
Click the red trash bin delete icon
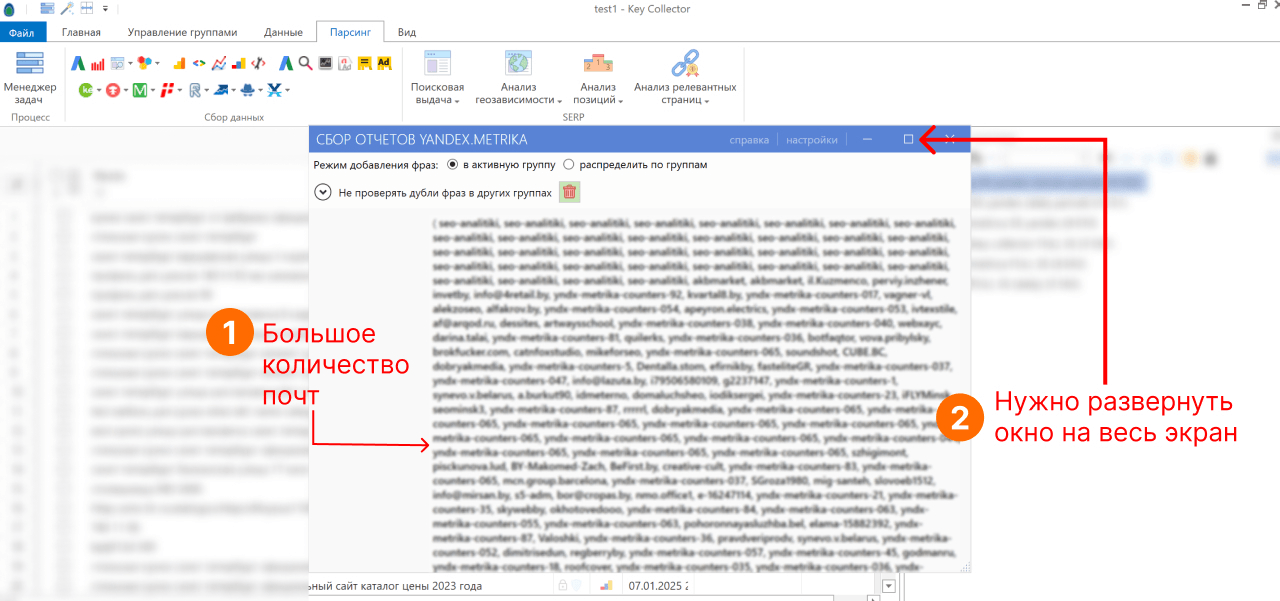point(569,192)
